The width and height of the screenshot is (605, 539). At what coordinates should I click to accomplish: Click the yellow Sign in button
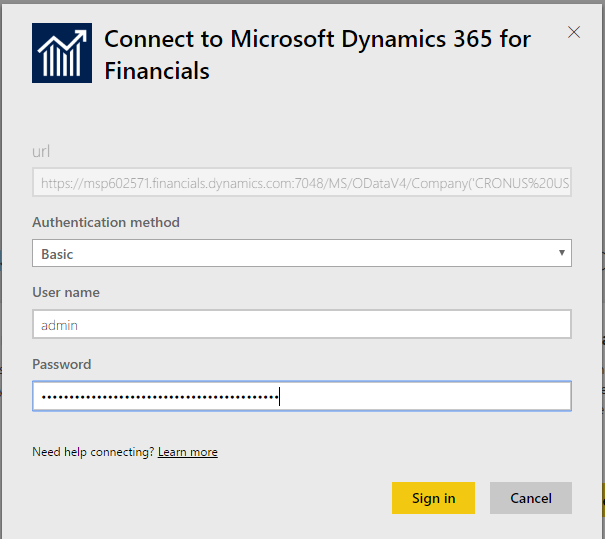[x=433, y=498]
